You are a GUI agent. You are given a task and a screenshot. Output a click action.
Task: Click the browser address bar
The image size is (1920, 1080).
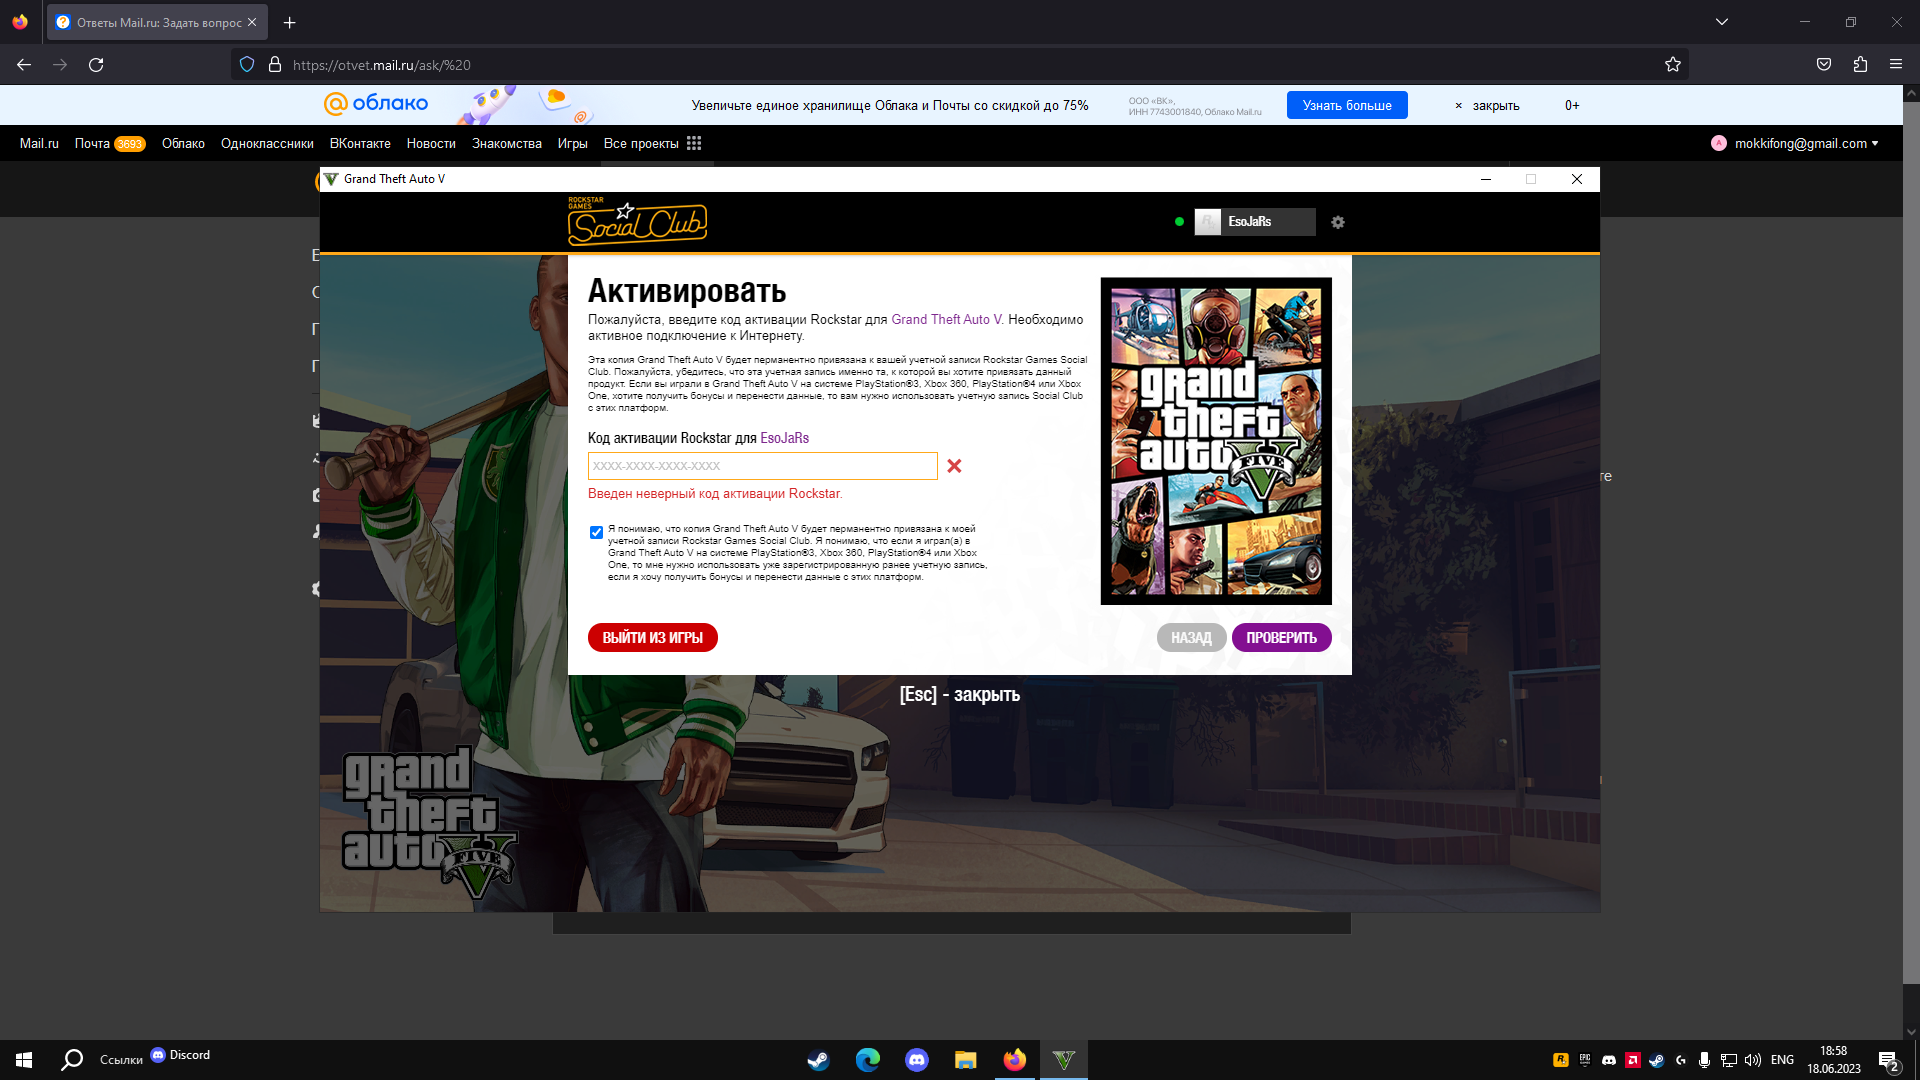point(960,65)
